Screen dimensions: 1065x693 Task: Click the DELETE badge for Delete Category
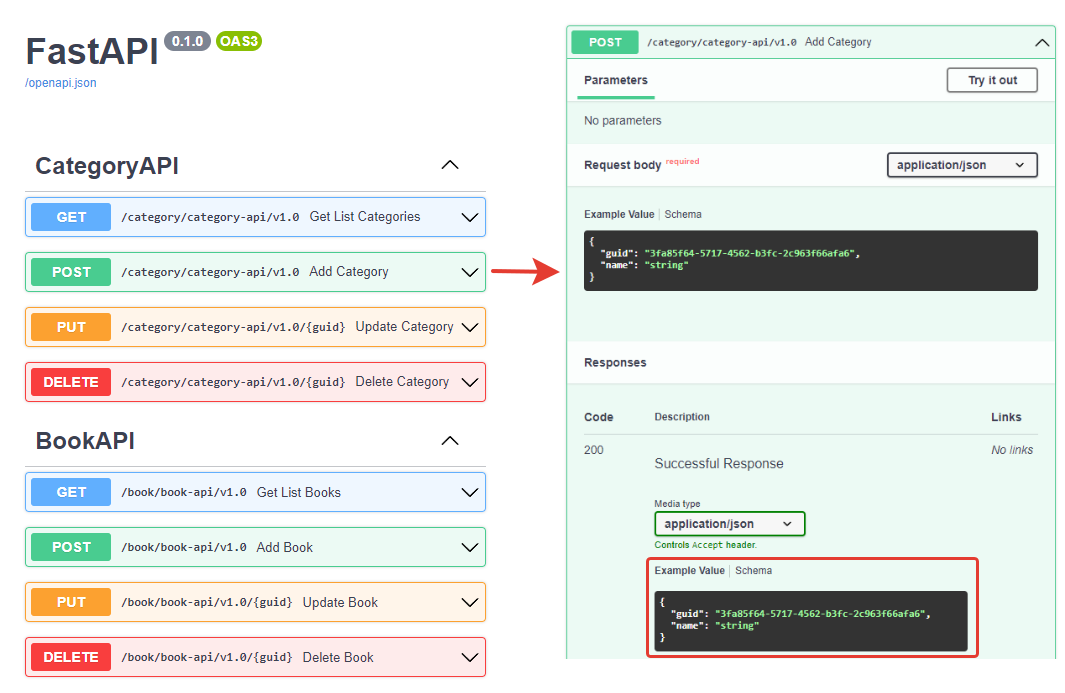(x=71, y=382)
